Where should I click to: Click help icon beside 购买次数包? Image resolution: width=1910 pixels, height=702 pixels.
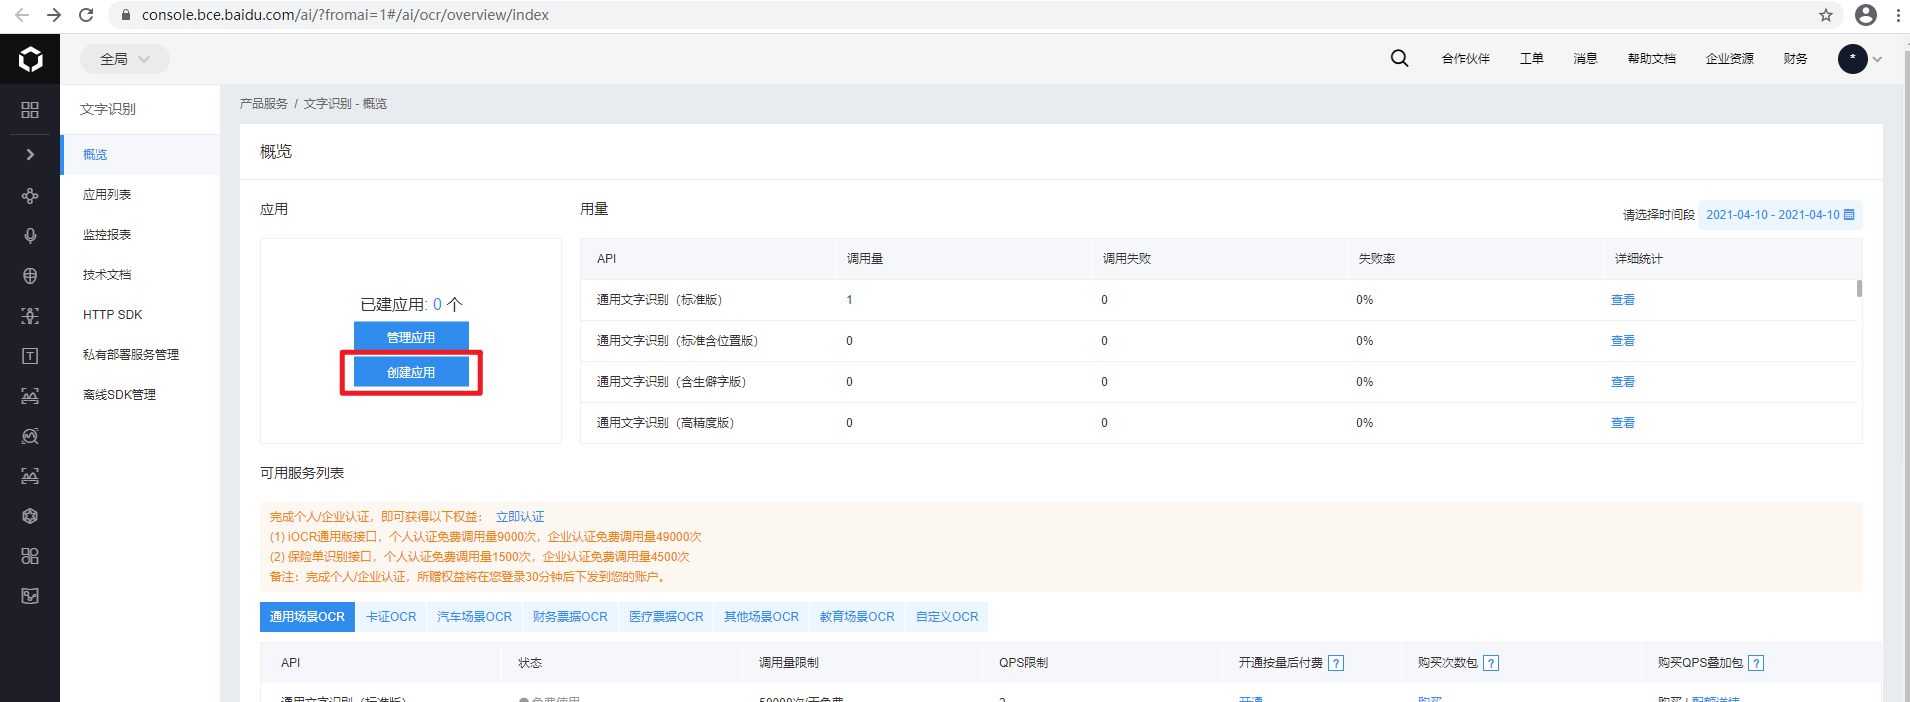pos(1491,663)
